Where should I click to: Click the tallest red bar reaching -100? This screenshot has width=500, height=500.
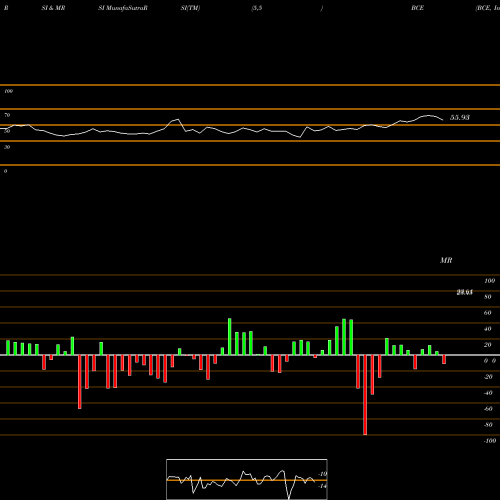(x=365, y=395)
